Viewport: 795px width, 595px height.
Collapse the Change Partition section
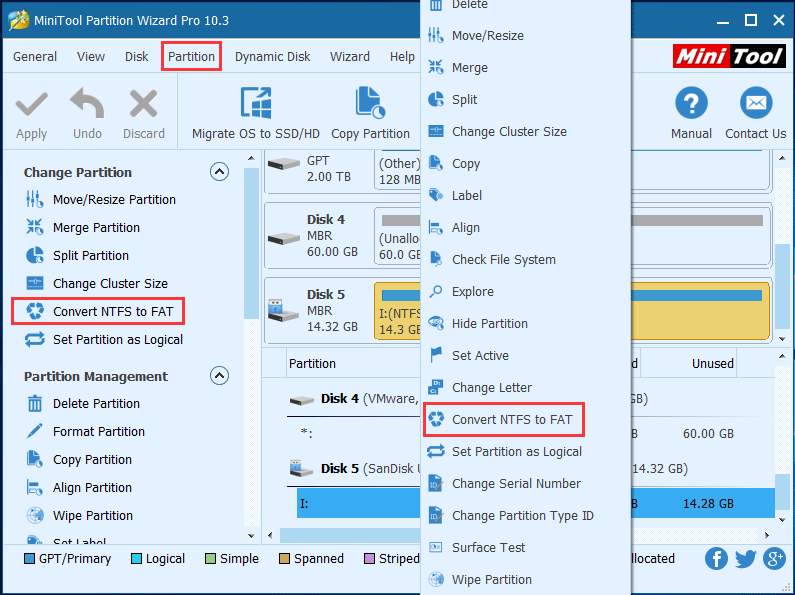tap(219, 172)
